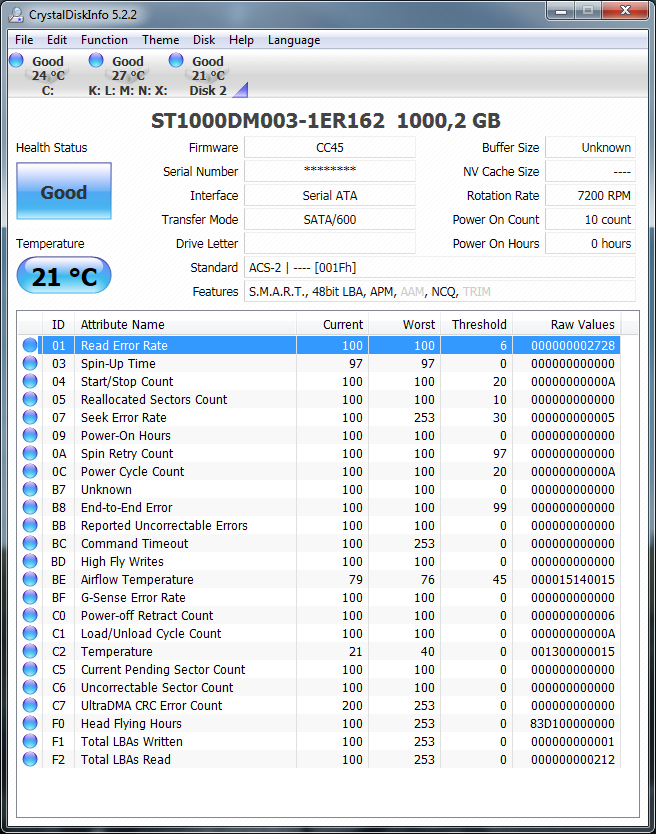This screenshot has height=834, width=656.
Task: Open the Edit menu
Action: click(57, 40)
